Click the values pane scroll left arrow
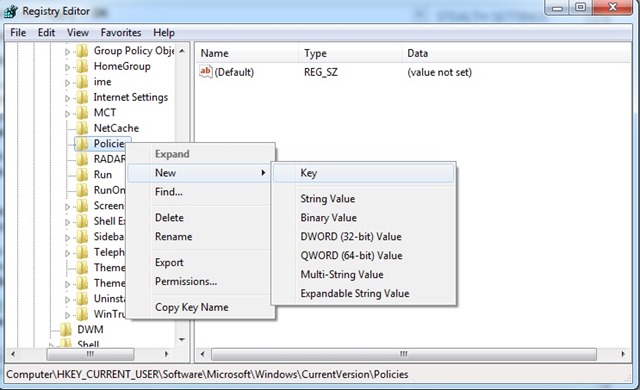This screenshot has width=640, height=390. point(203,354)
